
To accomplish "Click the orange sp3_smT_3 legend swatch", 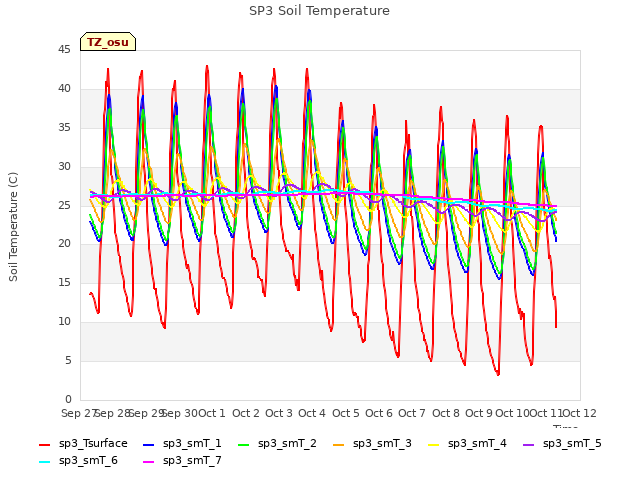I will [339, 444].
